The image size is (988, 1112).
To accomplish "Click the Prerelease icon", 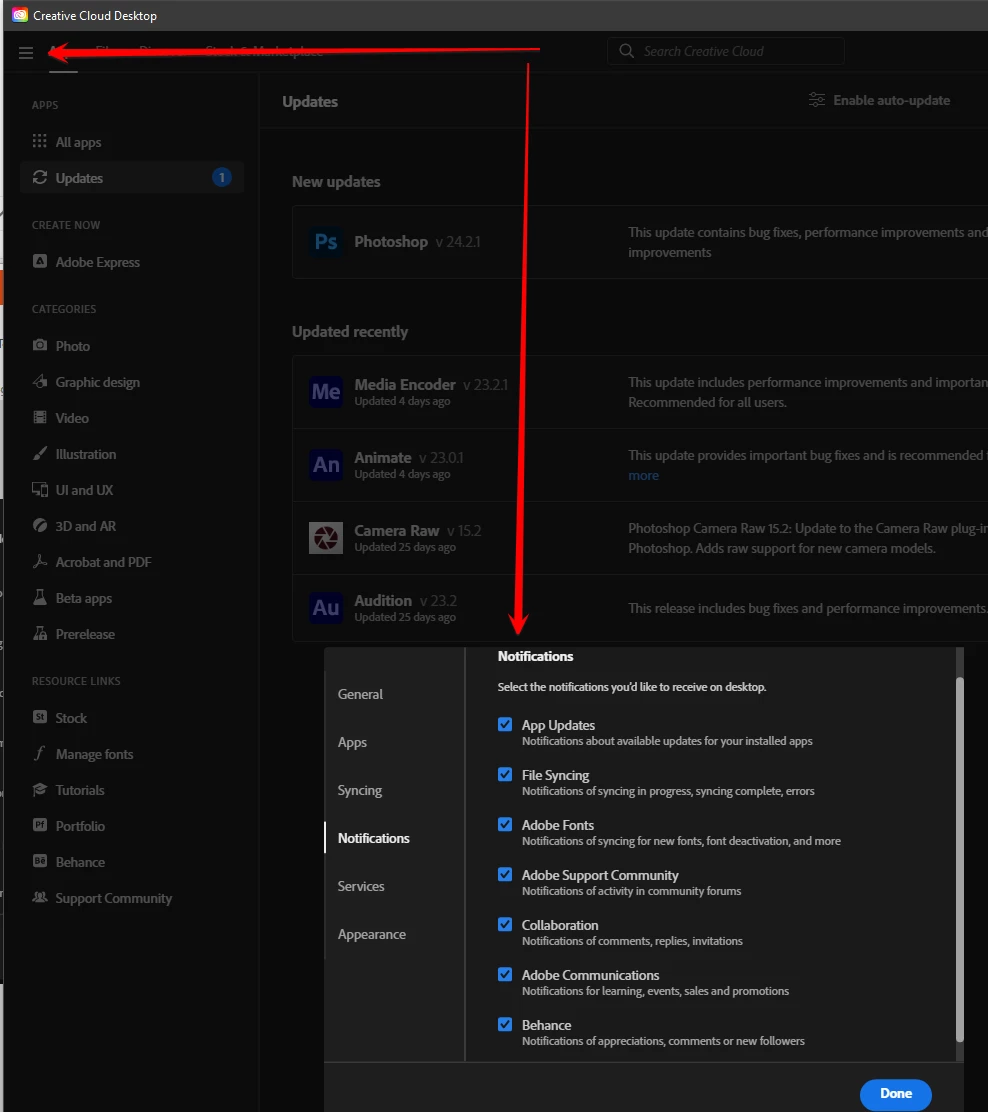I will tap(40, 633).
